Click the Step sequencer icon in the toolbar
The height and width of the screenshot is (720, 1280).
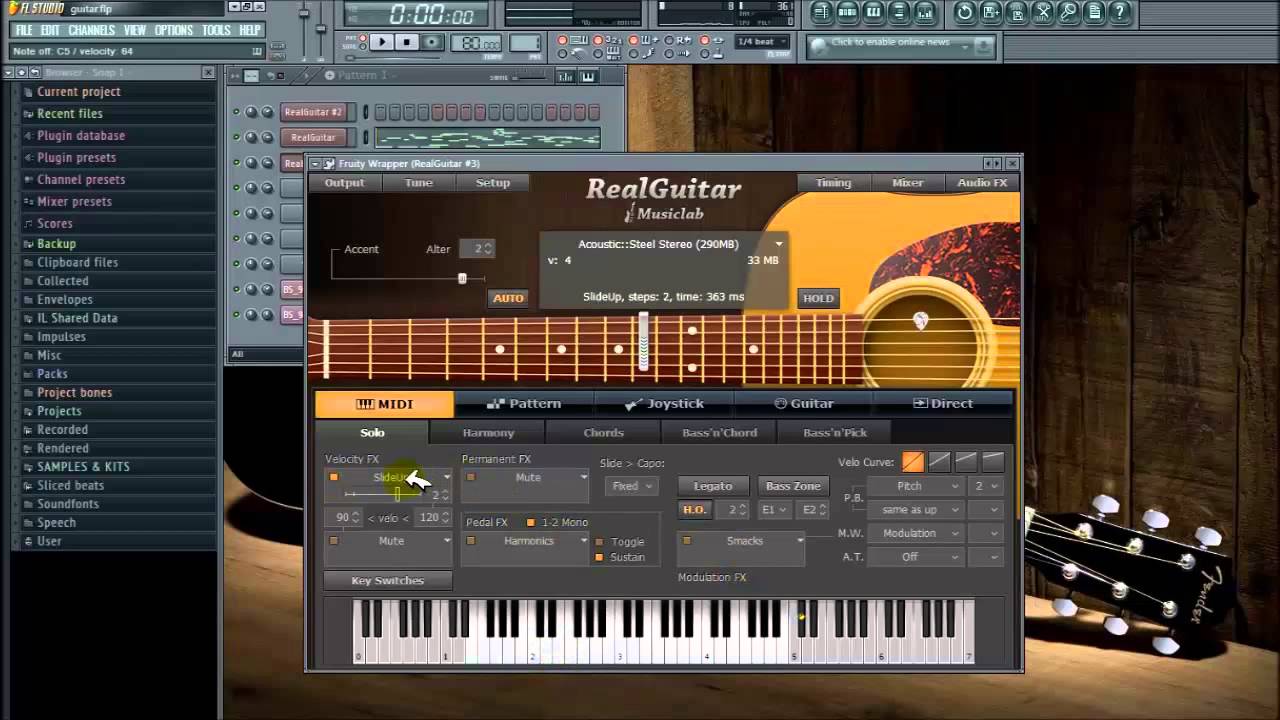tap(847, 12)
